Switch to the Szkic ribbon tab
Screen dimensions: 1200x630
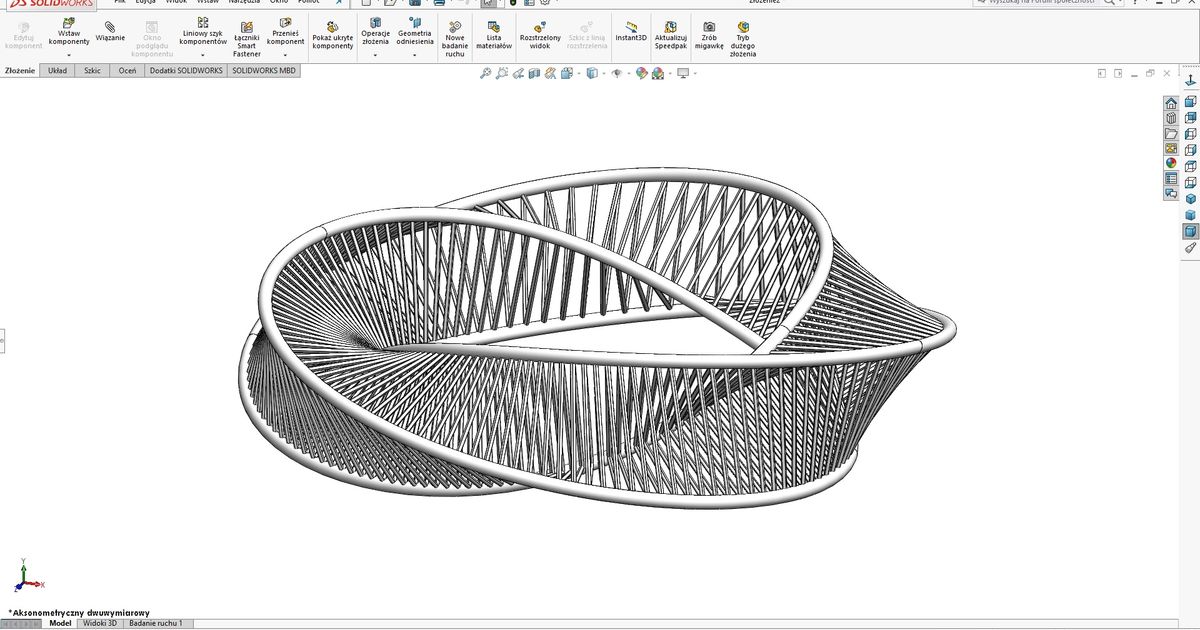click(x=91, y=71)
